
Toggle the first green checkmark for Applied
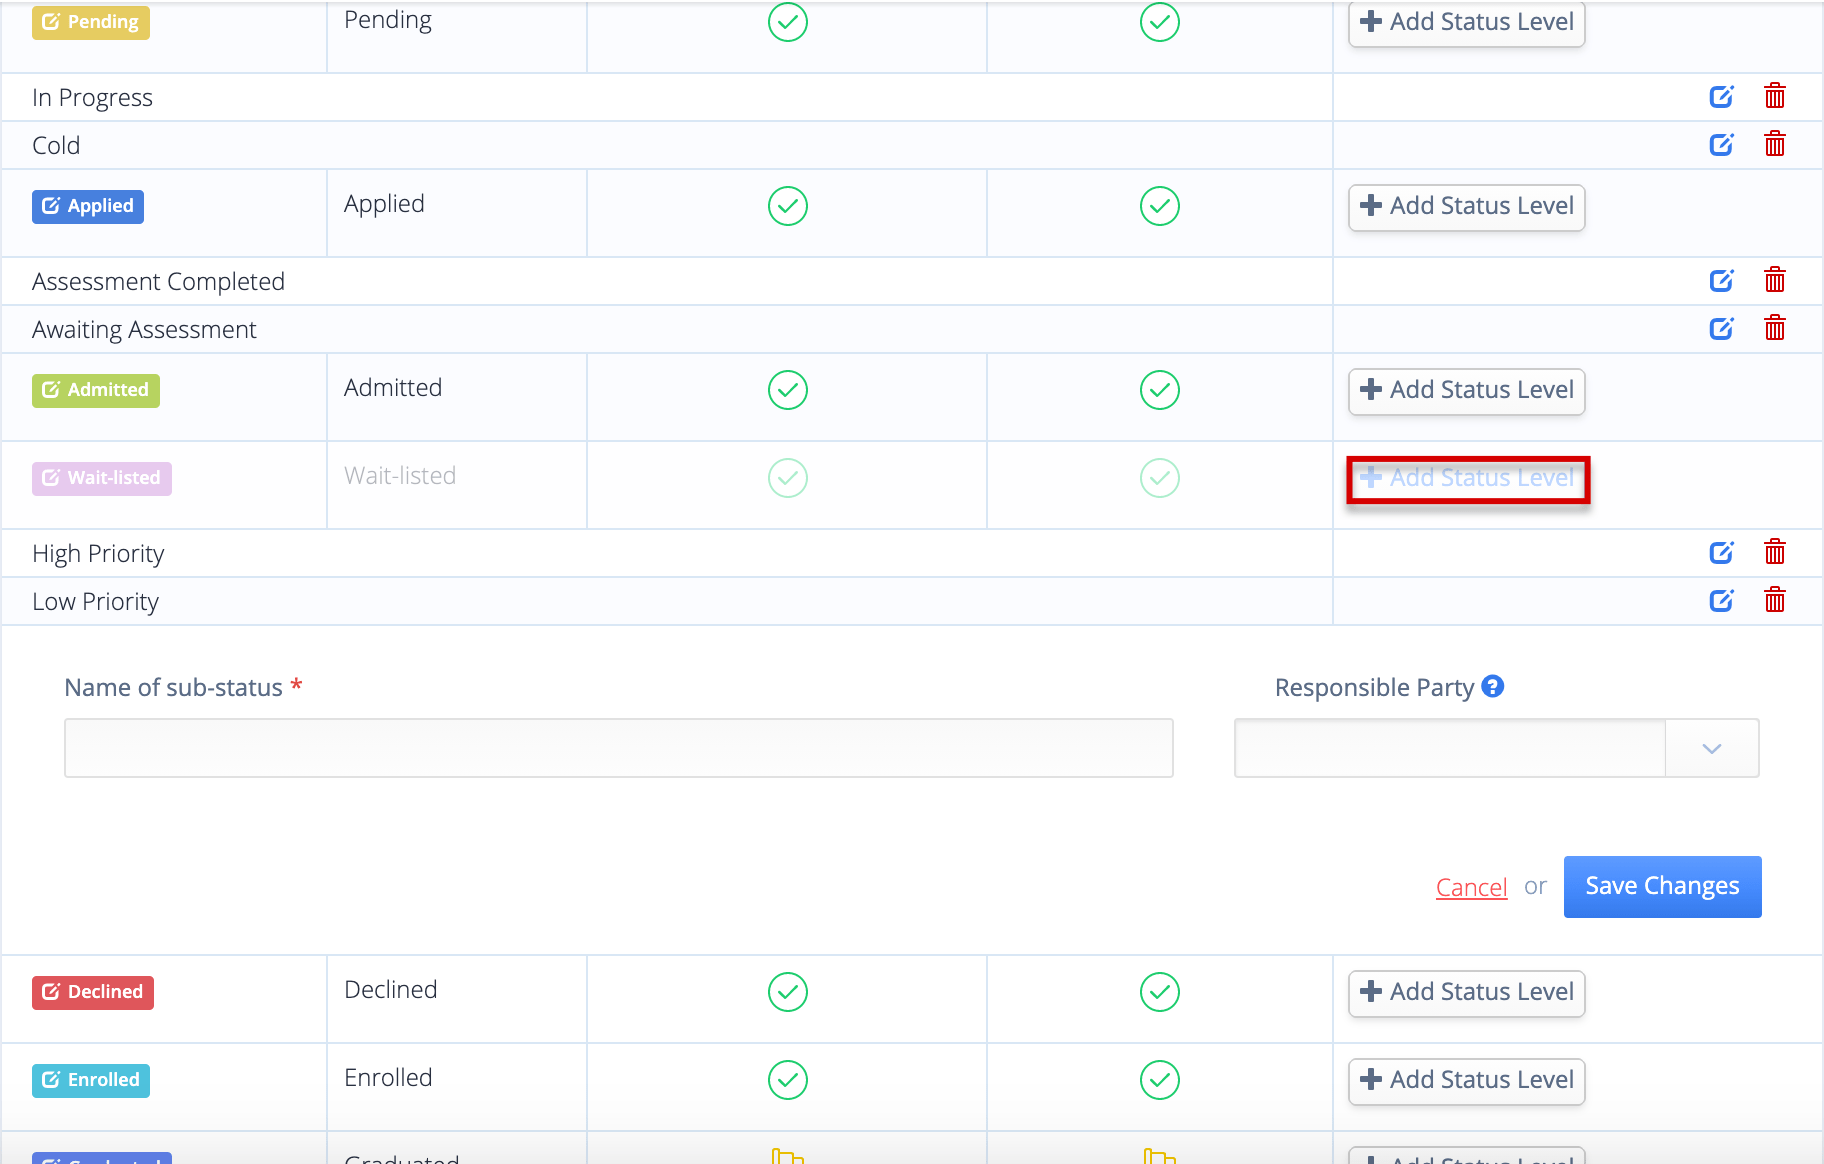pyautogui.click(x=787, y=206)
